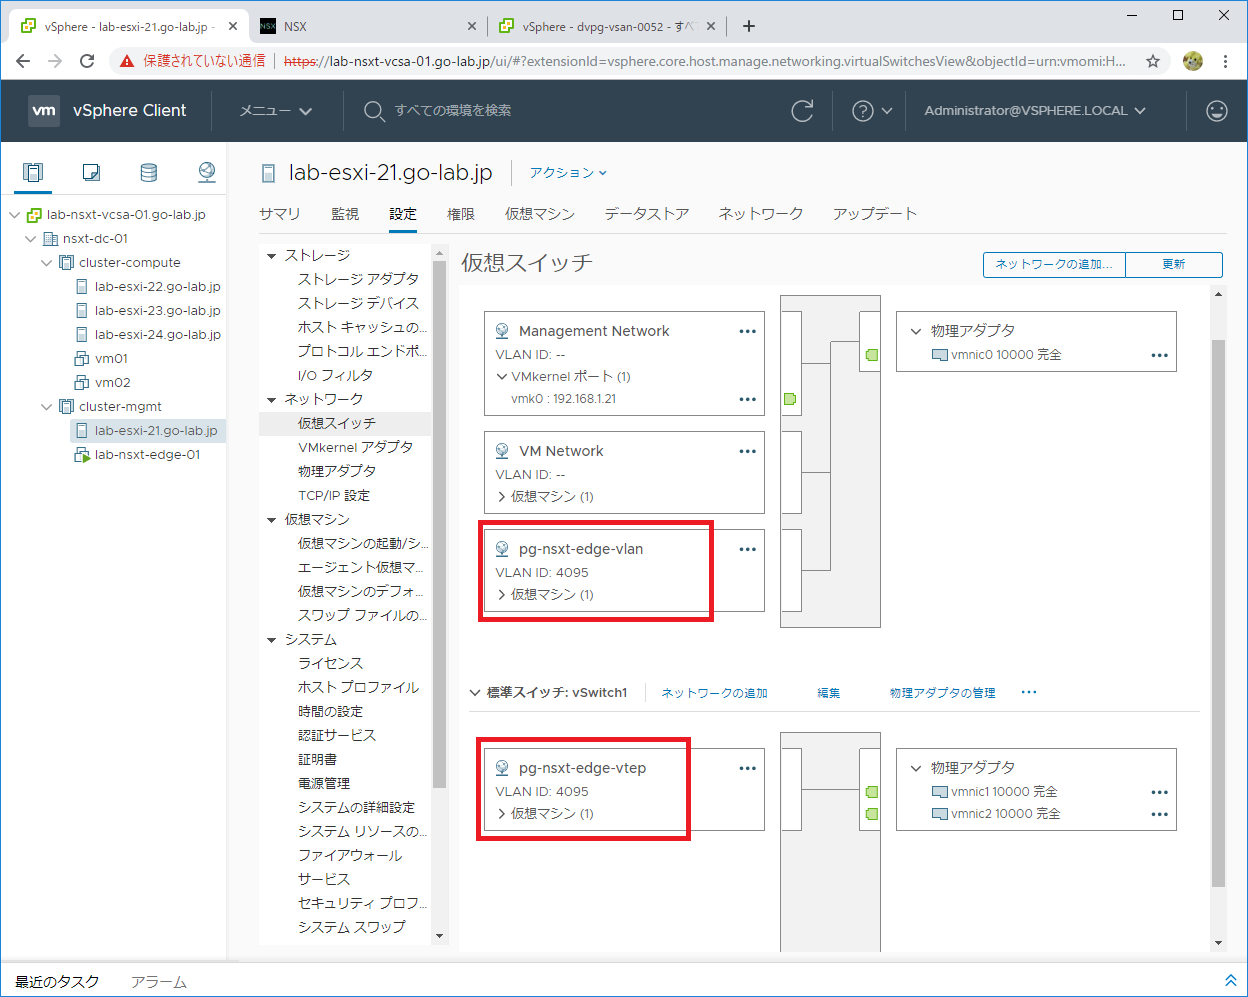Image resolution: width=1248 pixels, height=997 pixels.
Task: Open Management Network ellipsis menu
Action: 747,331
